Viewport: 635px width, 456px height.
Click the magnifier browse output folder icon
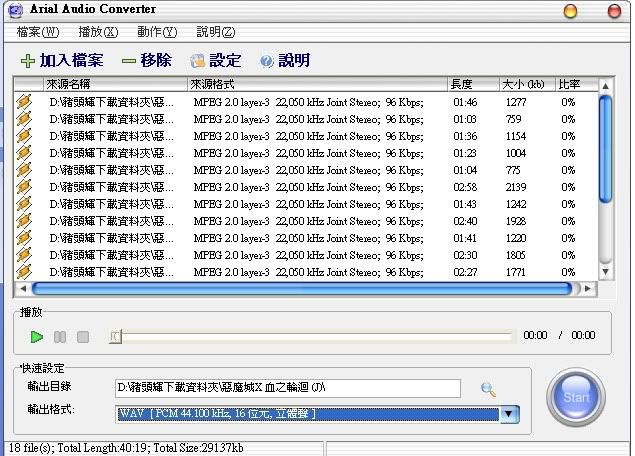coord(488,389)
